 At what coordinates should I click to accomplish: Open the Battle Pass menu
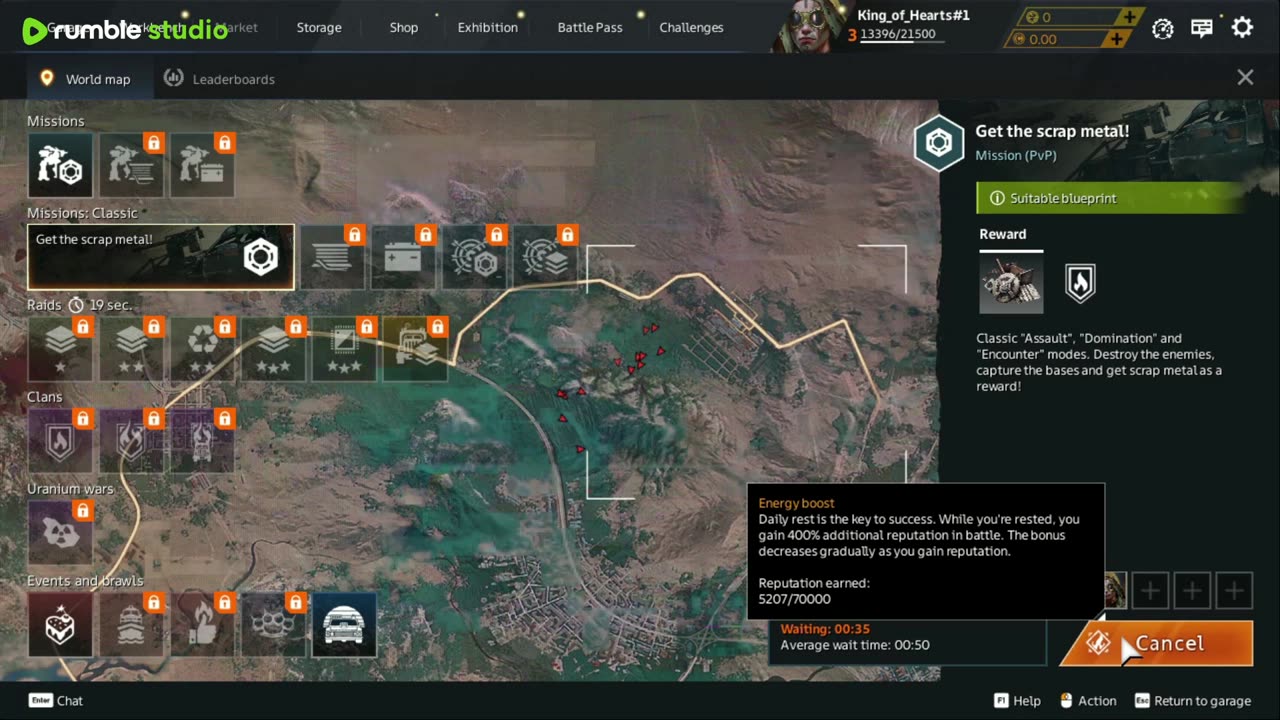pyautogui.click(x=590, y=27)
